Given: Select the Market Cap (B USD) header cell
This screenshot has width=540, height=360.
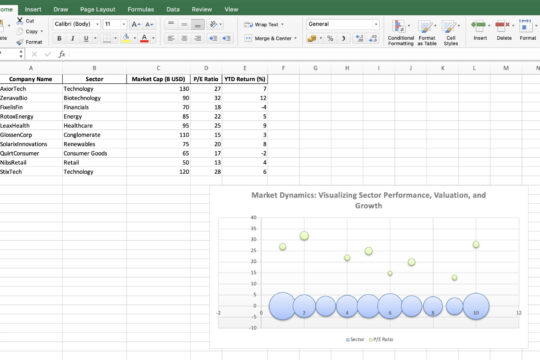Looking at the screenshot, I should coord(158,79).
